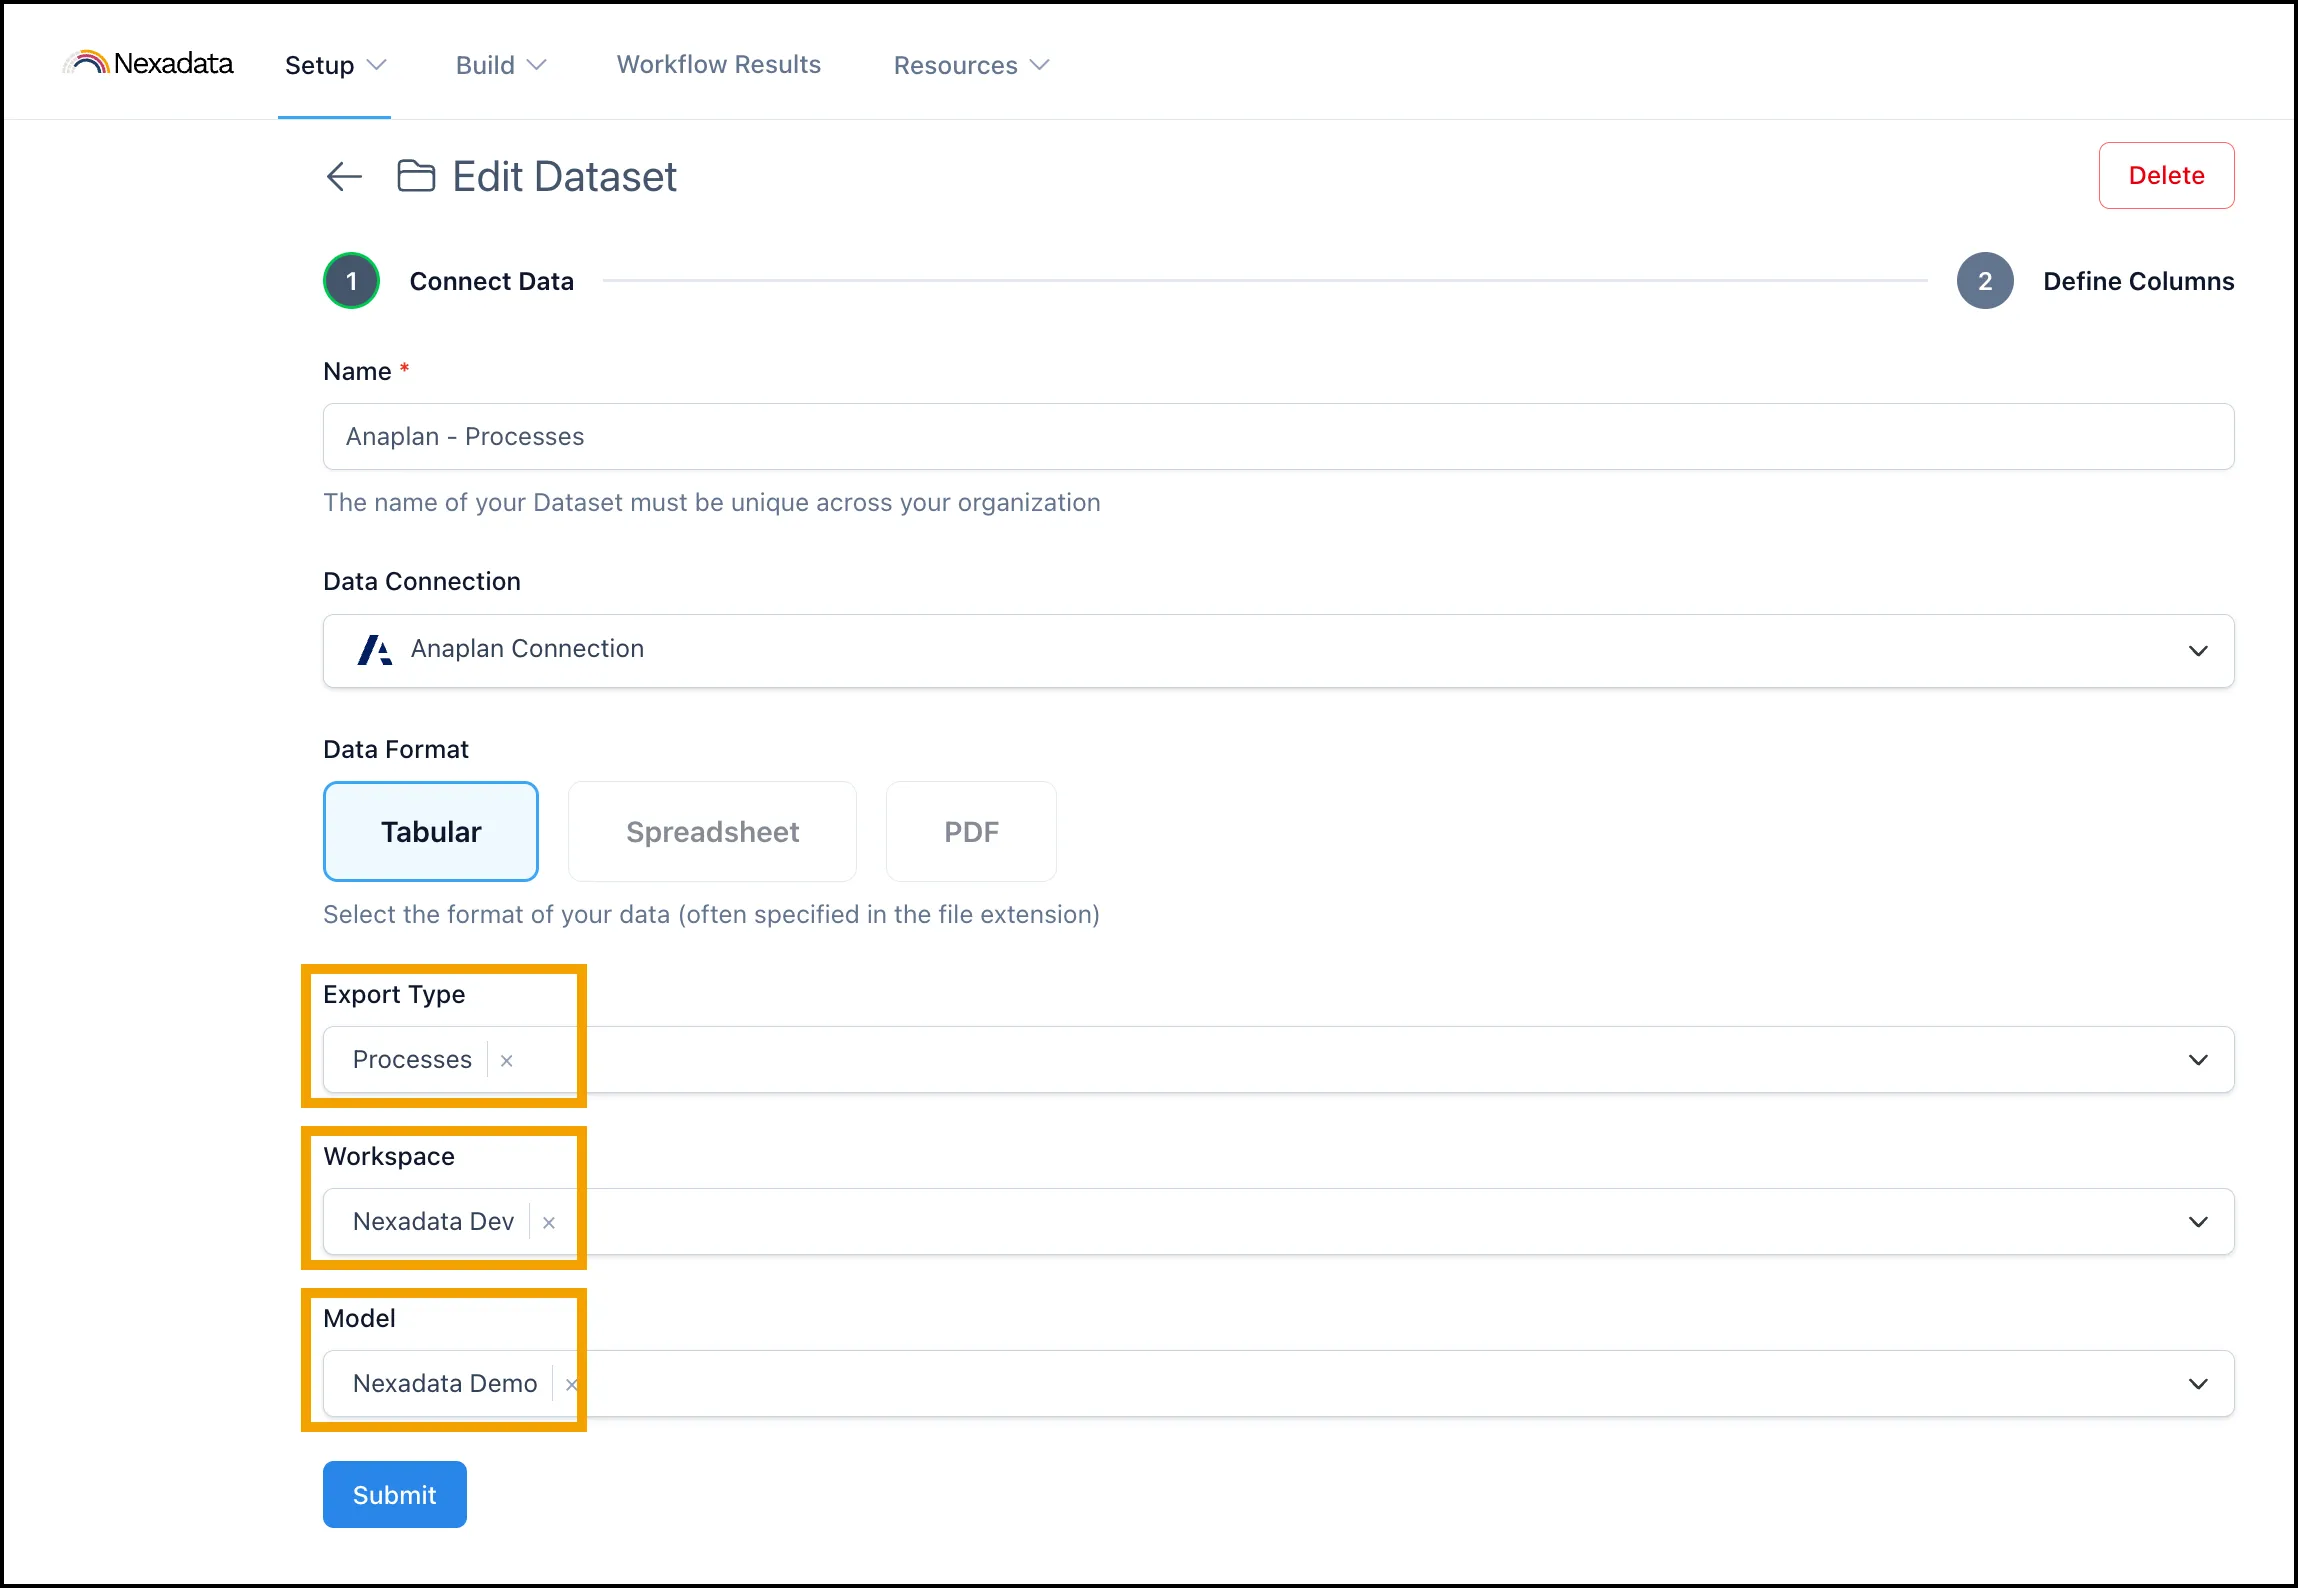This screenshot has width=2298, height=1588.
Task: Clear the Nexadata Dev workspace selection
Action: [x=549, y=1222]
